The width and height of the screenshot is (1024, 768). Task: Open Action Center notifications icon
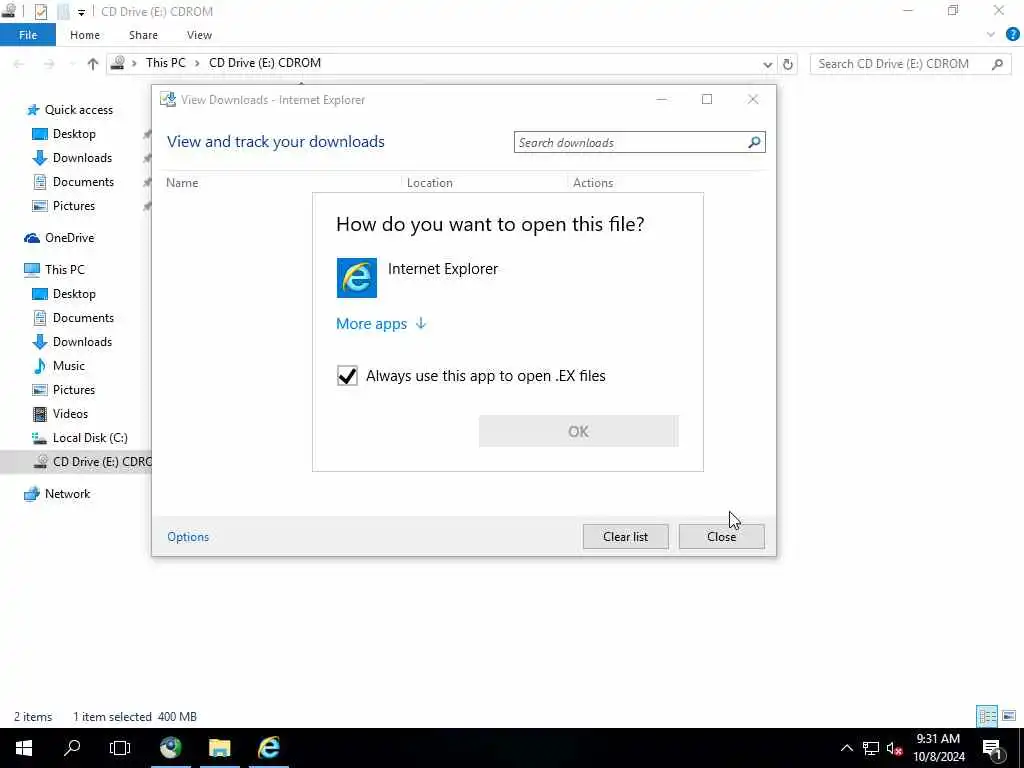[x=992, y=748]
